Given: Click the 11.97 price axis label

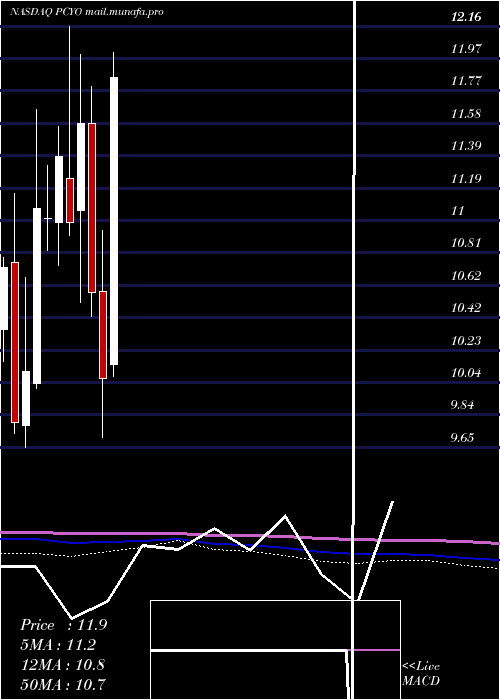Looking at the screenshot, I should point(466,49).
